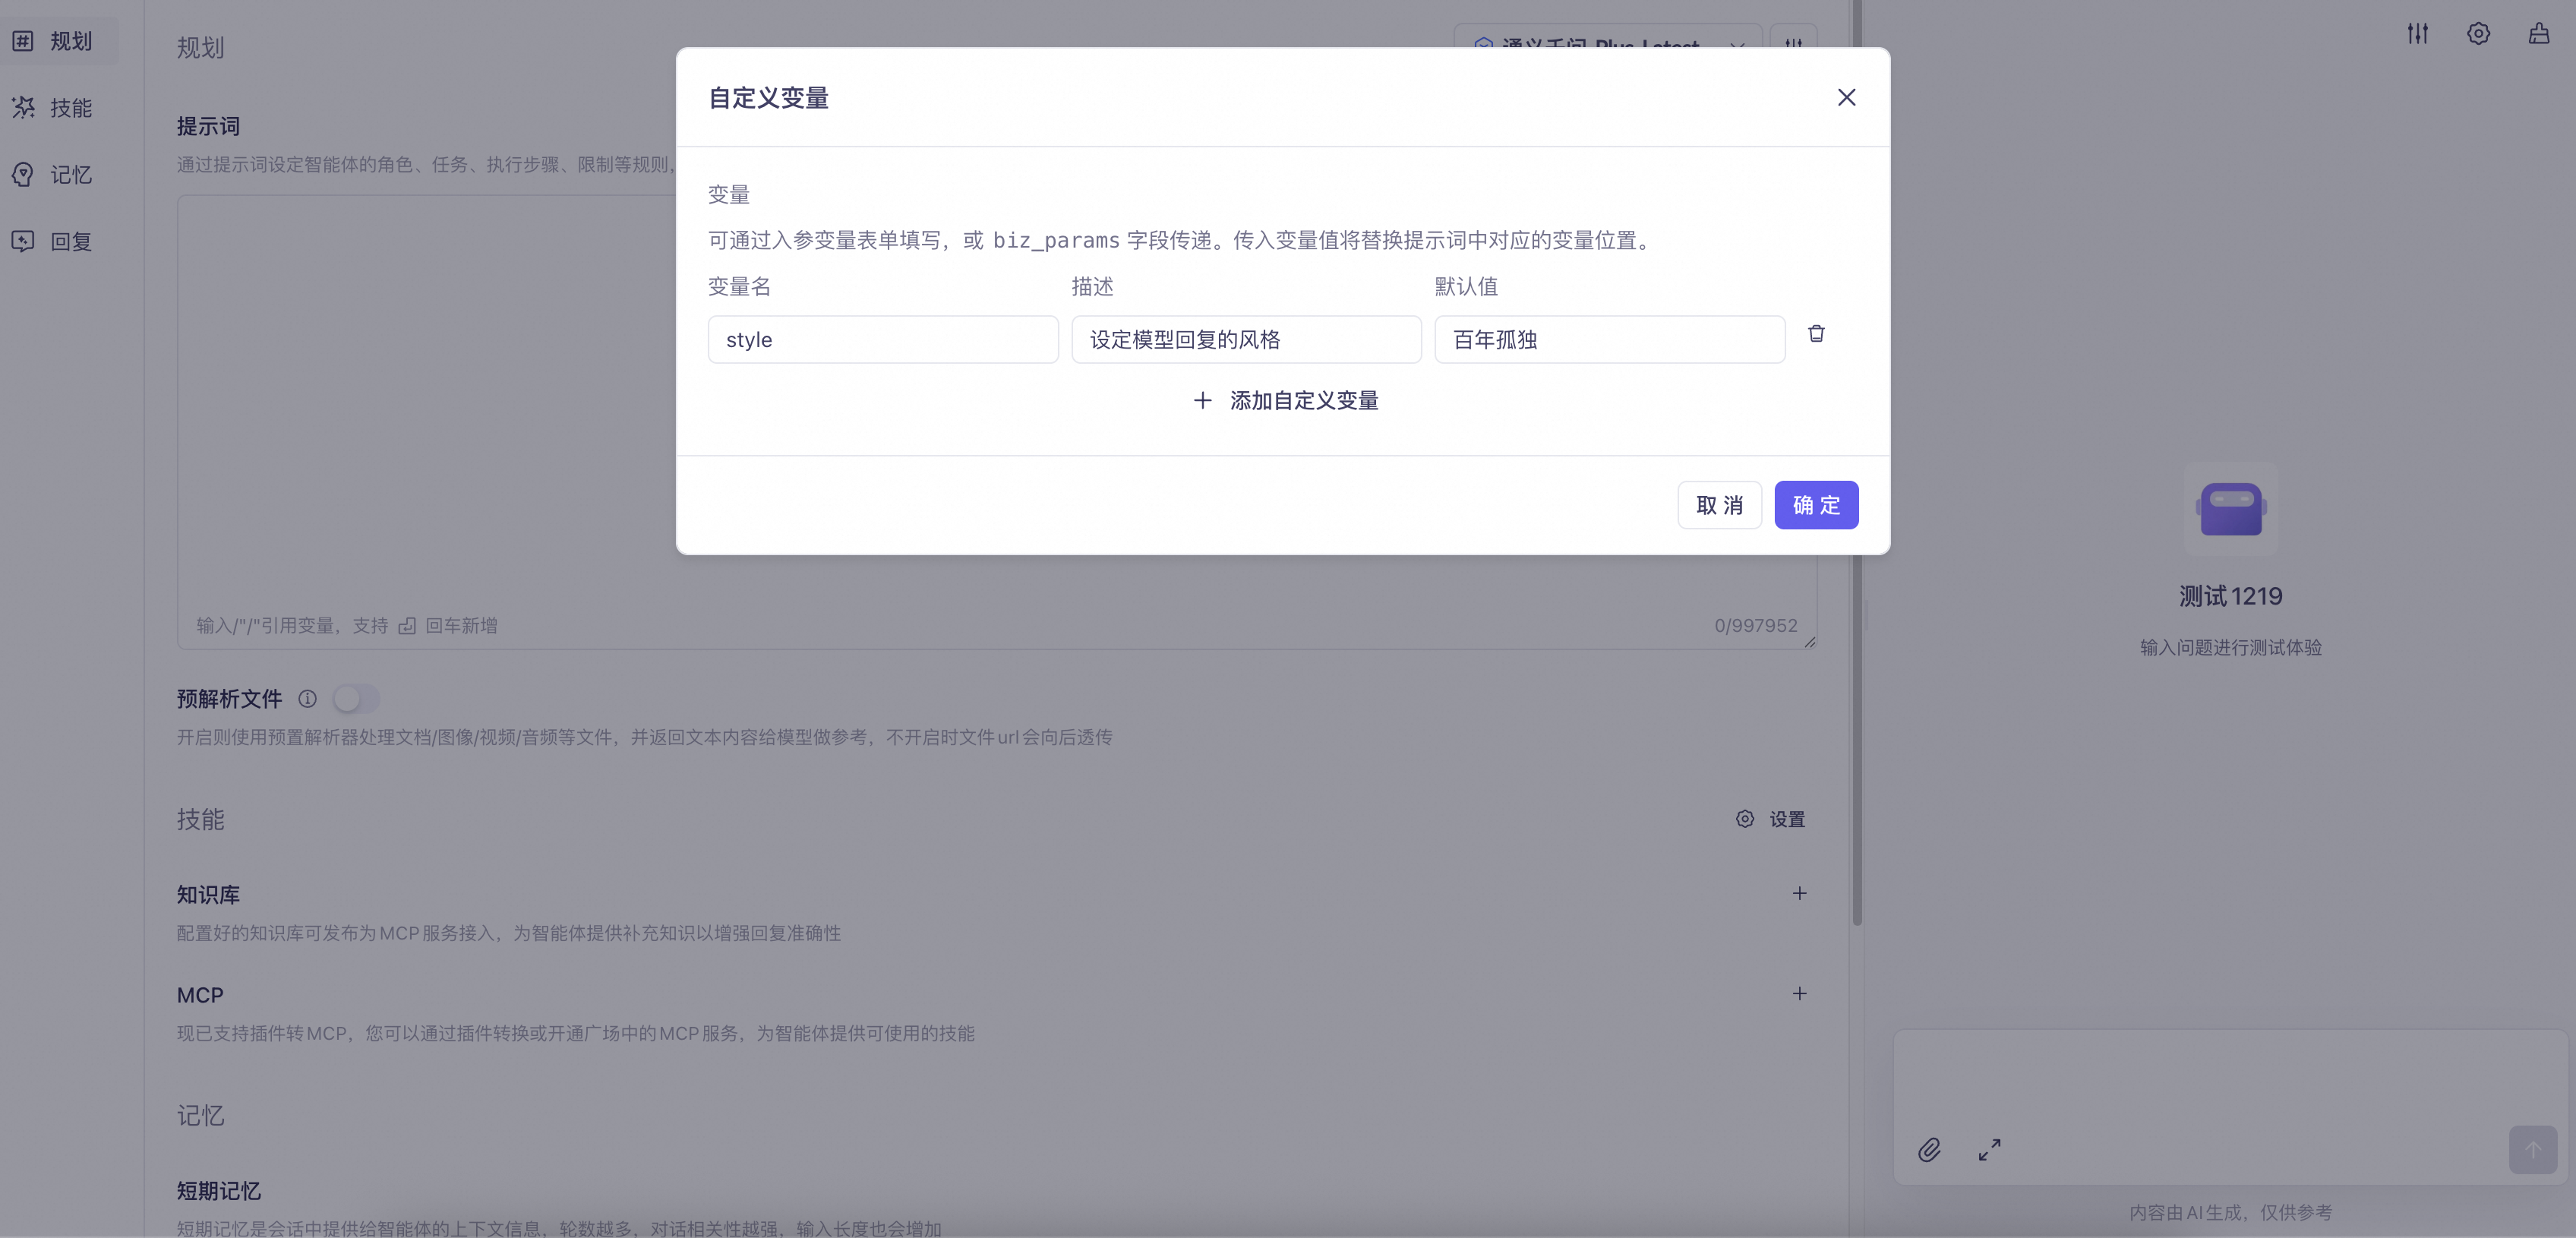The image size is (2576, 1238).
Task: Open the settings gear at top right
Action: coord(2479,33)
